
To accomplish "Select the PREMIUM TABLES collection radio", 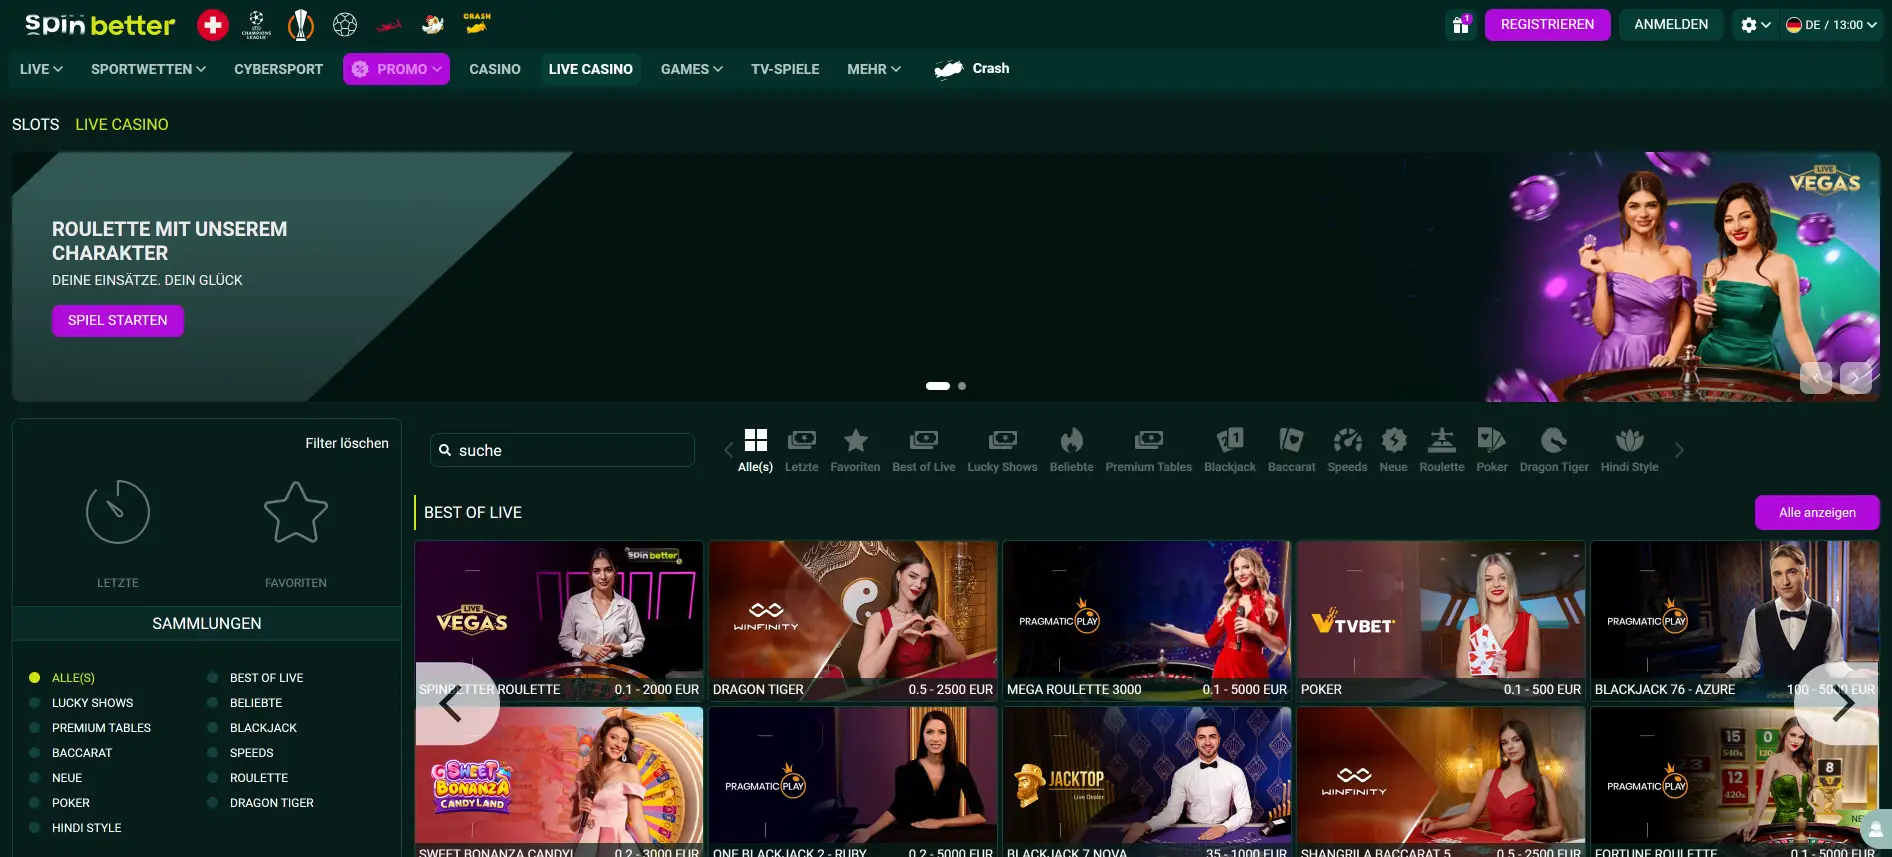I will click(x=34, y=728).
